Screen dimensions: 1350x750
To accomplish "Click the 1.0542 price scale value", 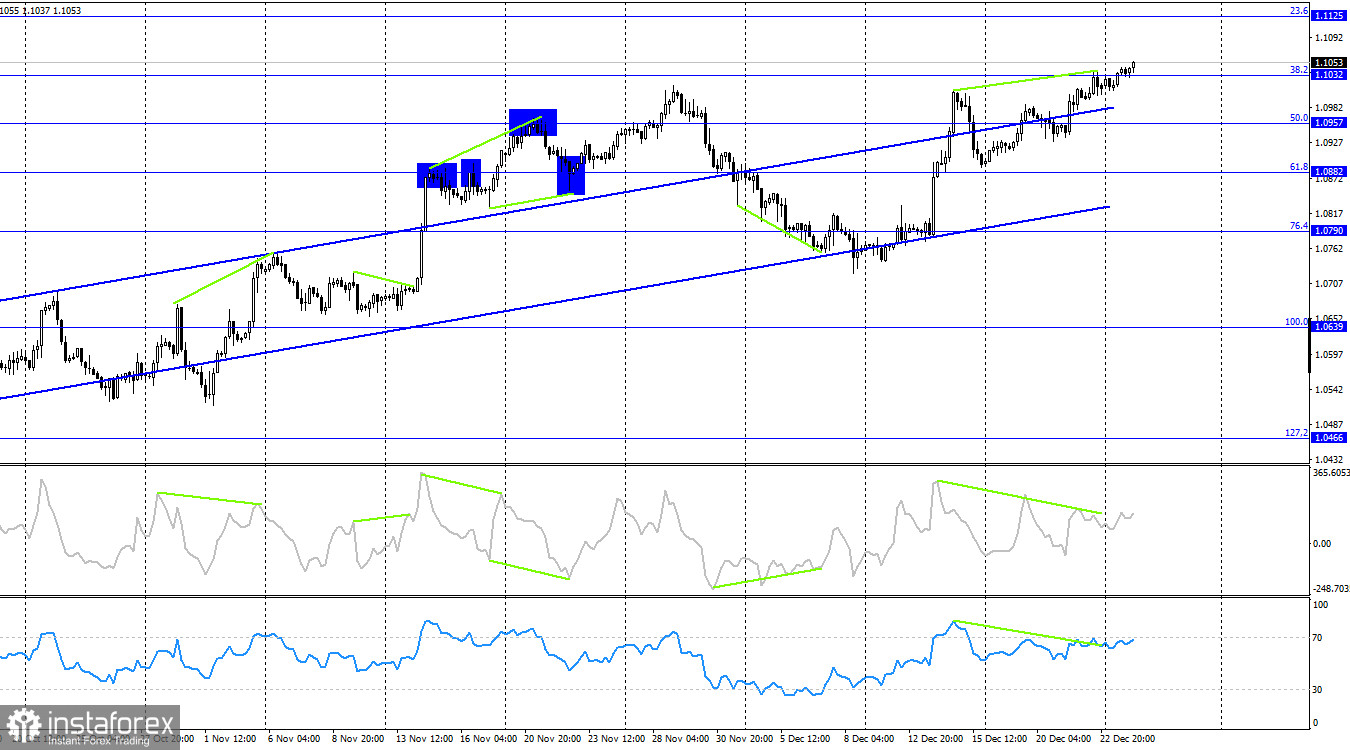I will pos(1330,389).
